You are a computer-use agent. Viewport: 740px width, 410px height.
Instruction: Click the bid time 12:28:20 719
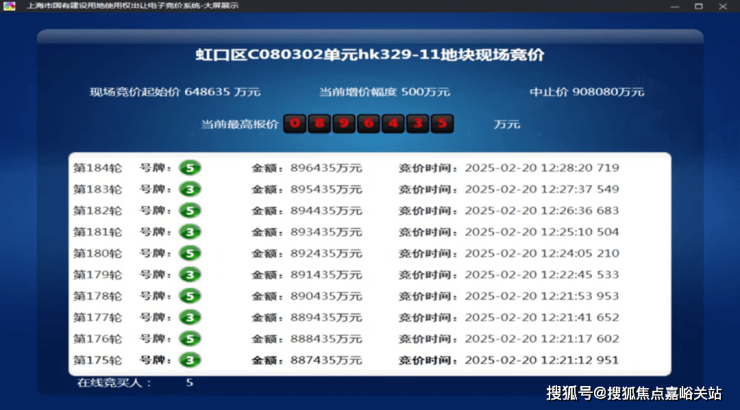(x=580, y=168)
